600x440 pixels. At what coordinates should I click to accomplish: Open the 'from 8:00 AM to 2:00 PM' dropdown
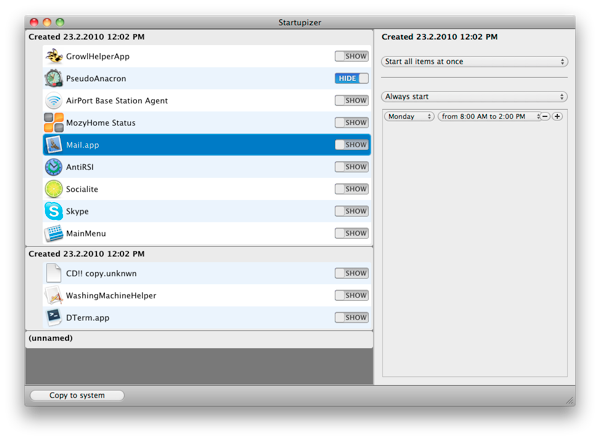point(489,116)
